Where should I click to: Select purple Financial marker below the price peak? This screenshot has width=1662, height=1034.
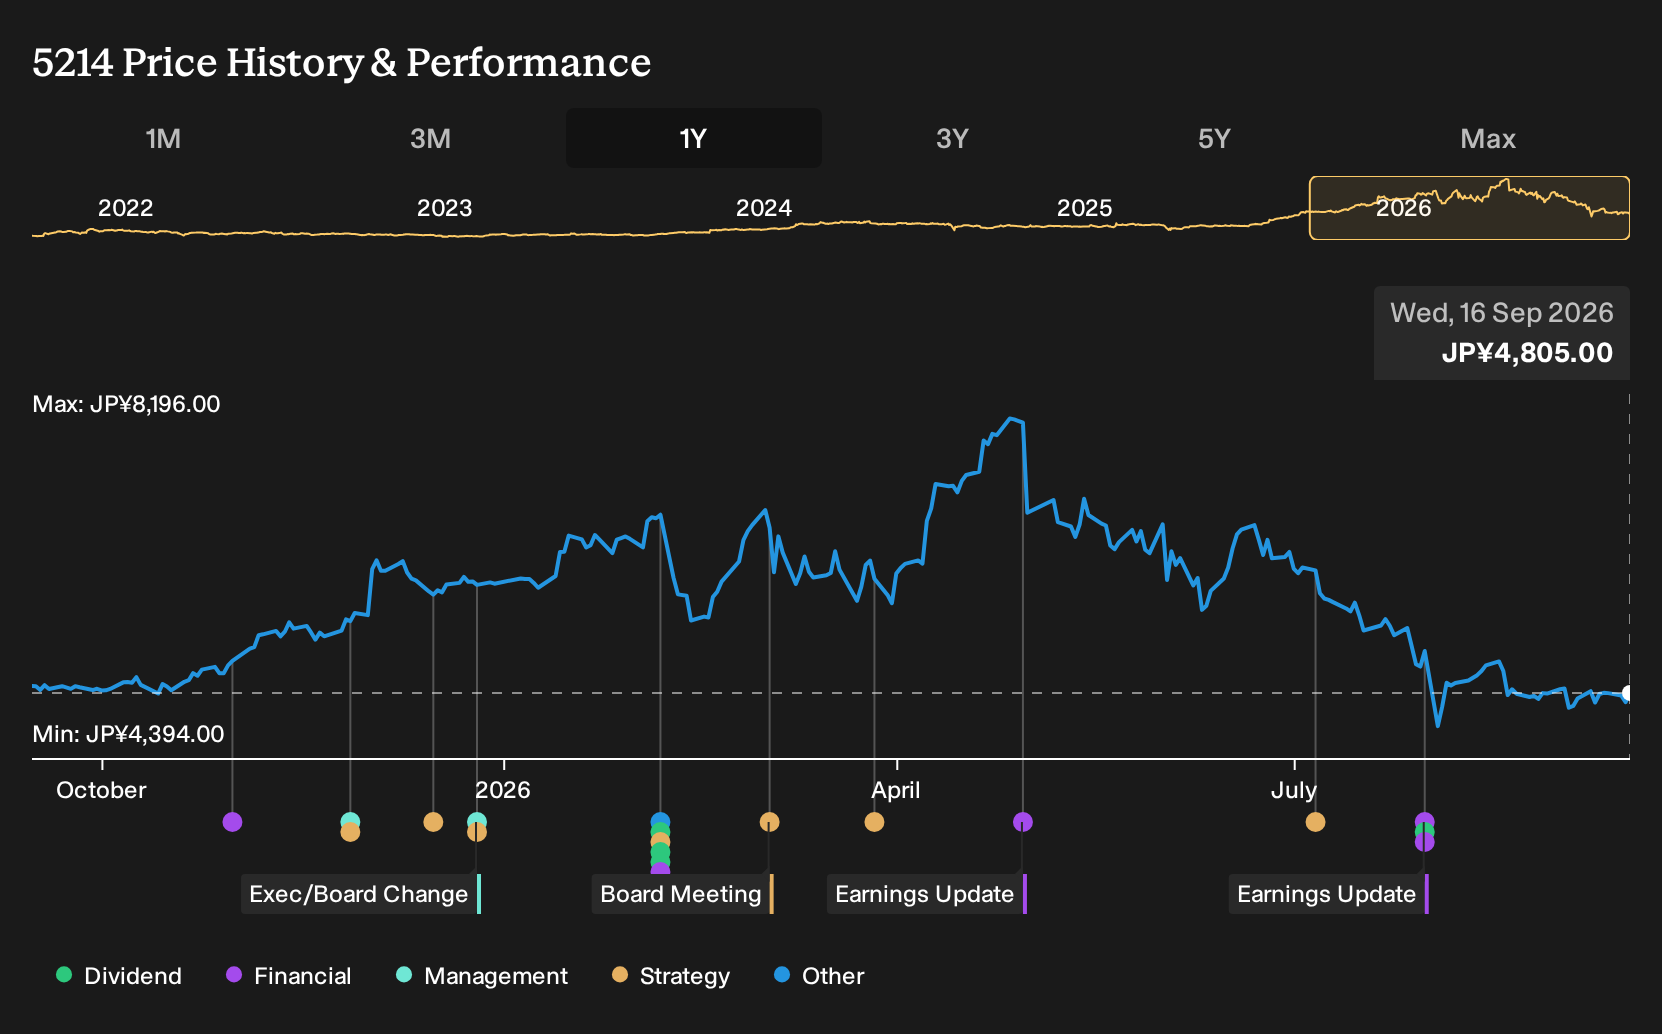click(1023, 822)
